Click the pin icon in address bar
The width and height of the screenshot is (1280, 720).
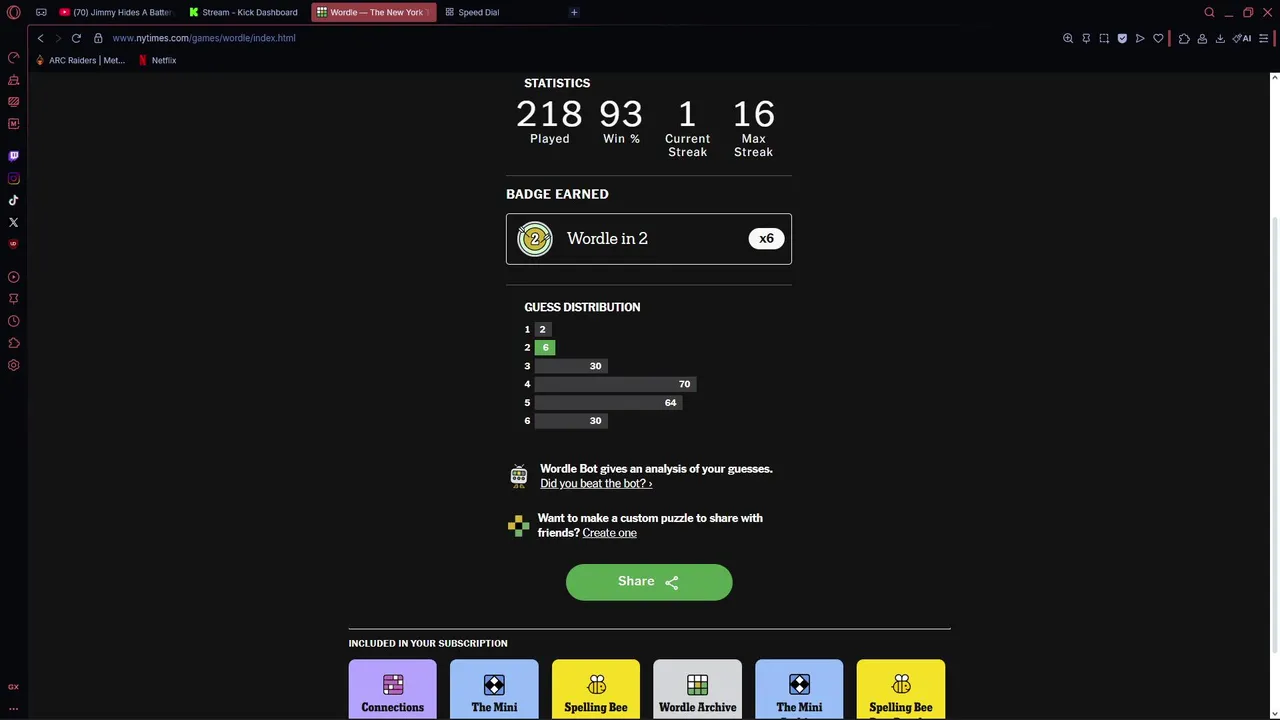point(1086,38)
